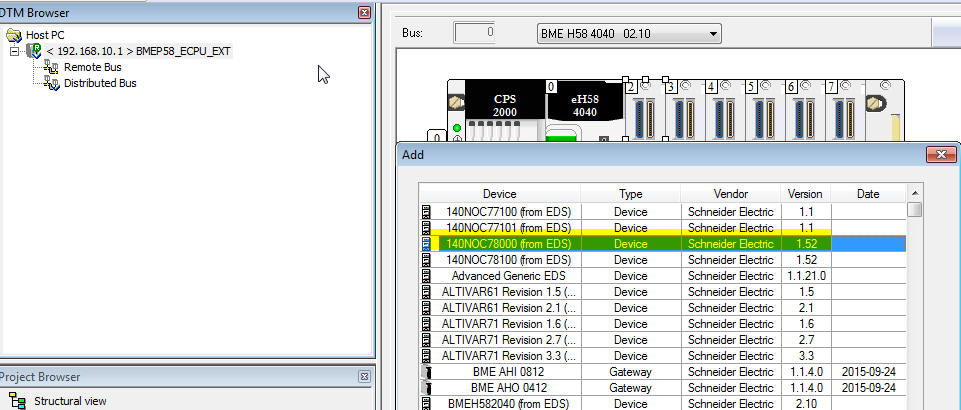961x410 pixels.
Task: Select the 192.168.10.1 BMEP58_ECPU_EXT node
Action: (x=139, y=51)
